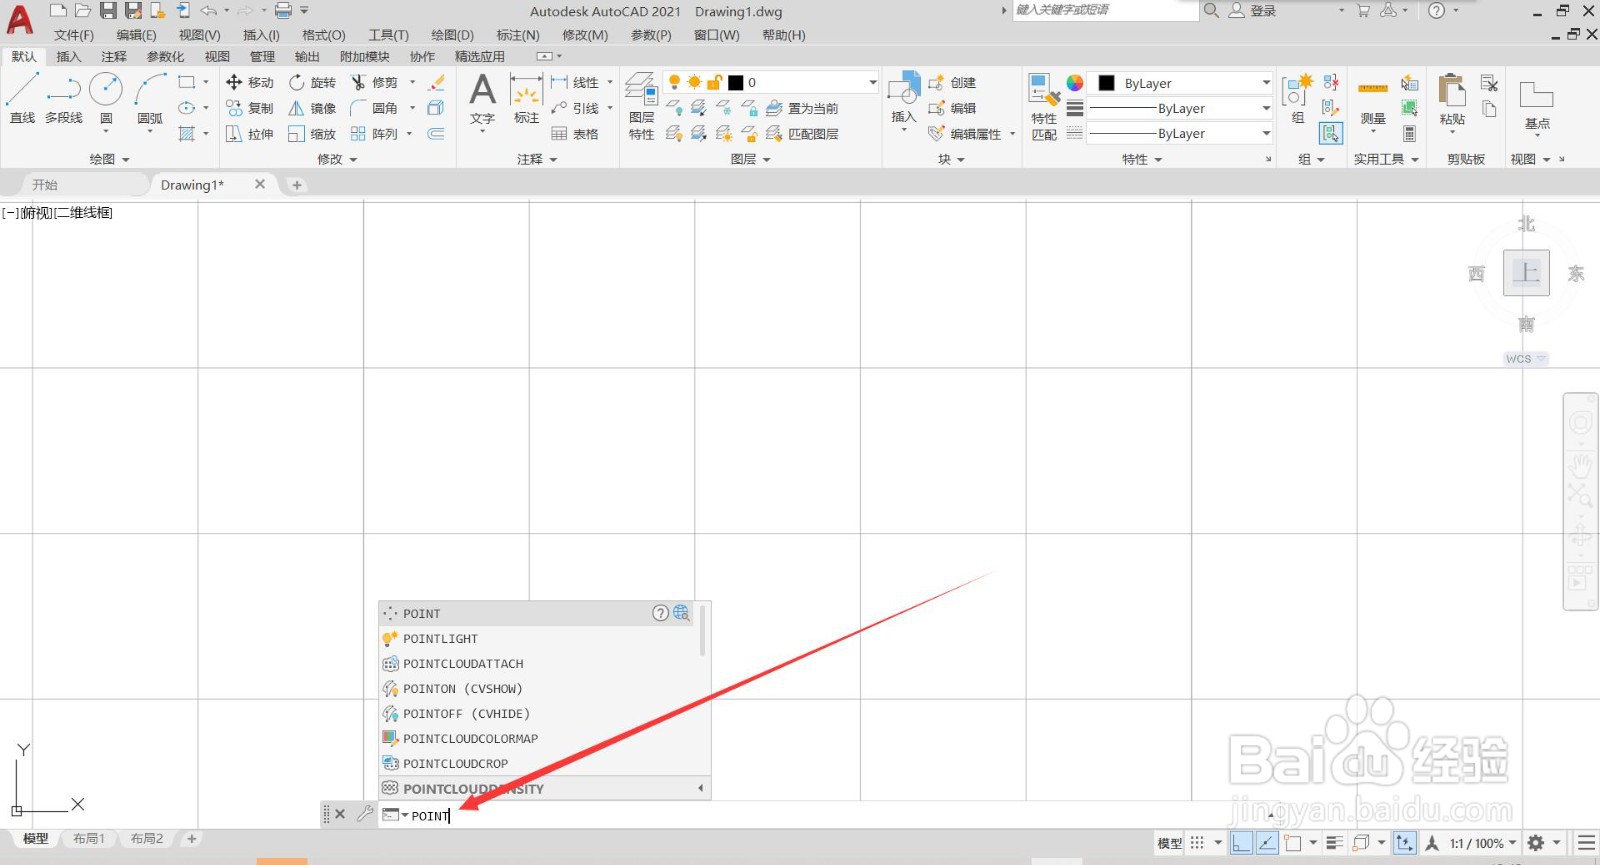Image resolution: width=1600 pixels, height=865 pixels.
Task: Click the command line input field
Action: 820,815
